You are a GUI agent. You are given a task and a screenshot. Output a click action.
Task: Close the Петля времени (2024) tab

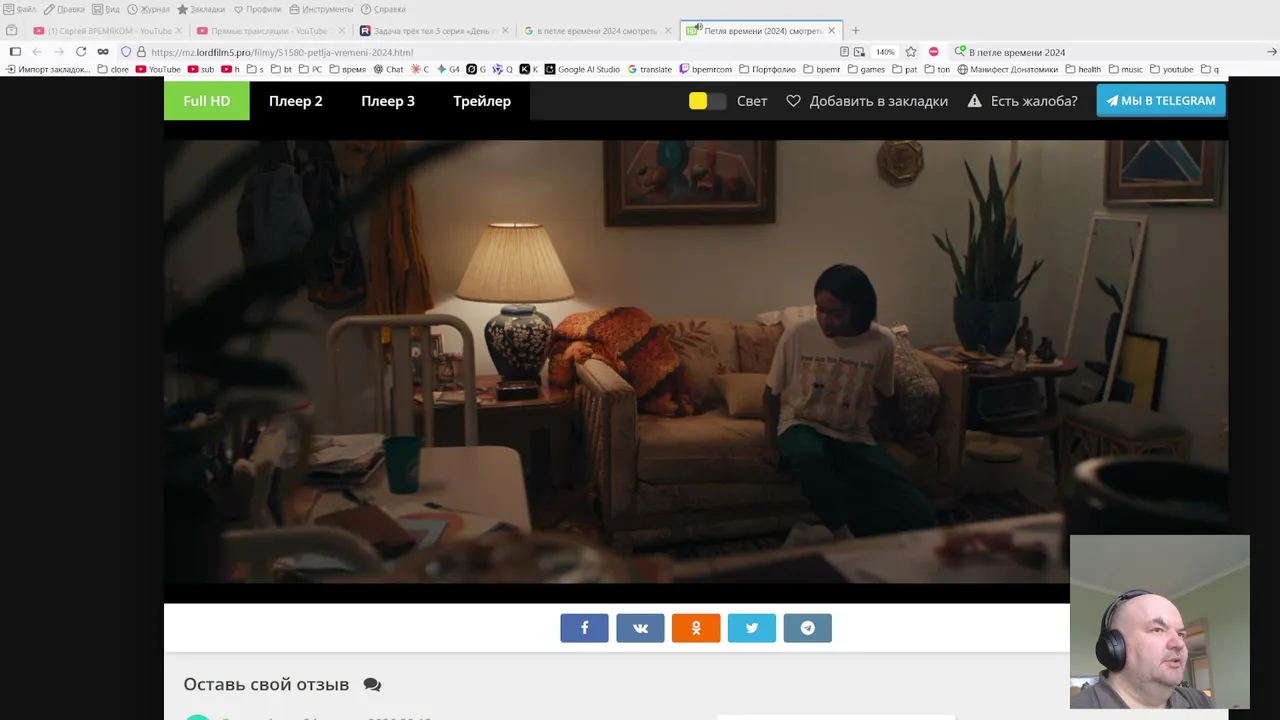831,31
